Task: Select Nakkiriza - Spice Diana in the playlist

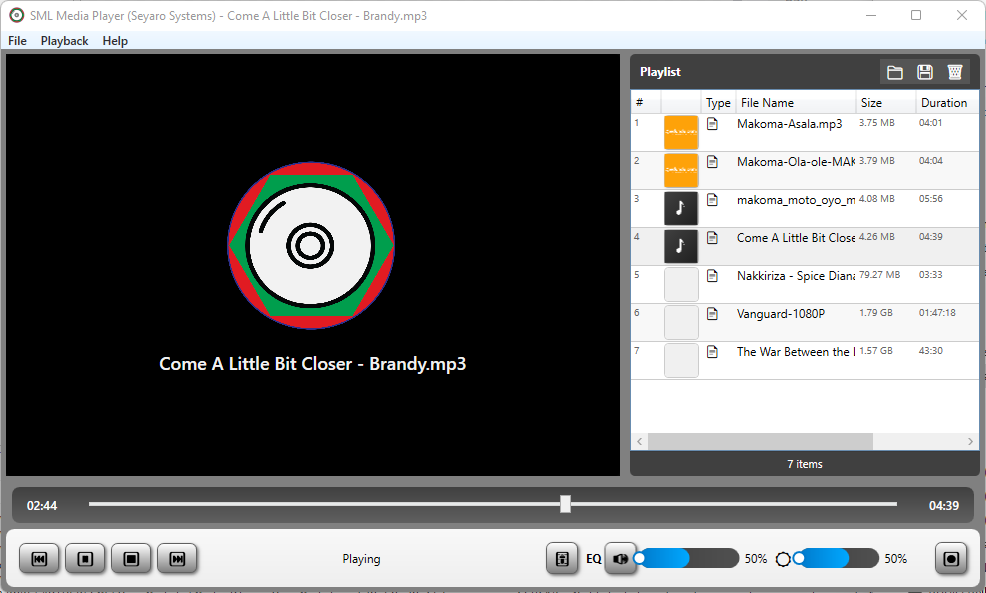Action: [x=795, y=275]
